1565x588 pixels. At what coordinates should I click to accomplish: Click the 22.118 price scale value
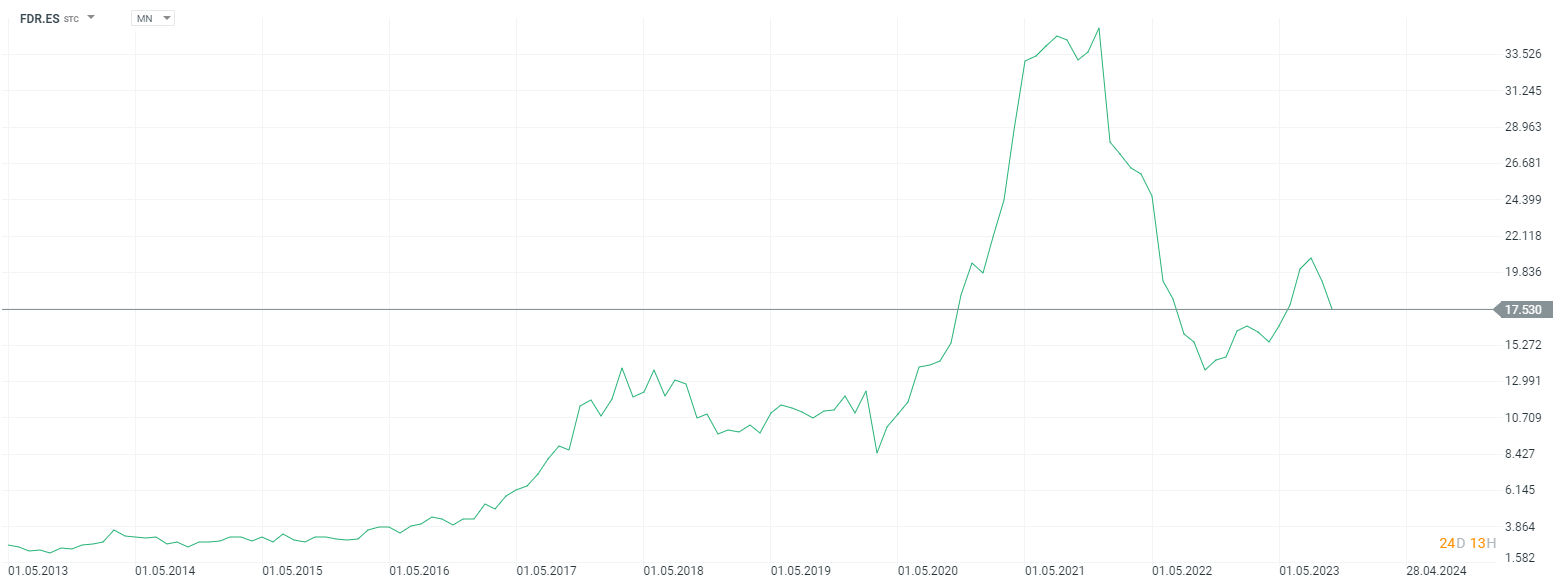(1523, 236)
